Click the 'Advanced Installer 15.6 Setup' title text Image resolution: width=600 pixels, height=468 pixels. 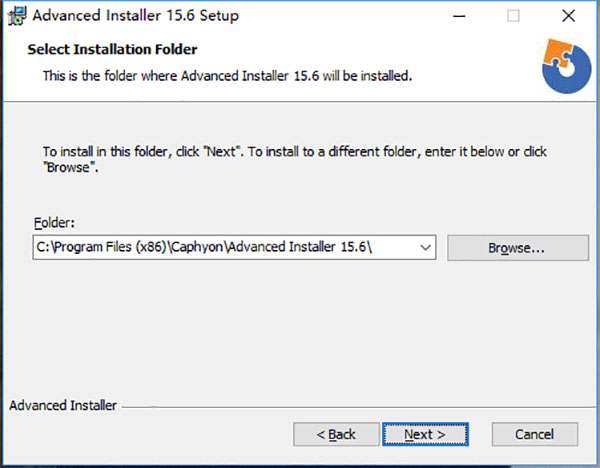pyautogui.click(x=135, y=16)
